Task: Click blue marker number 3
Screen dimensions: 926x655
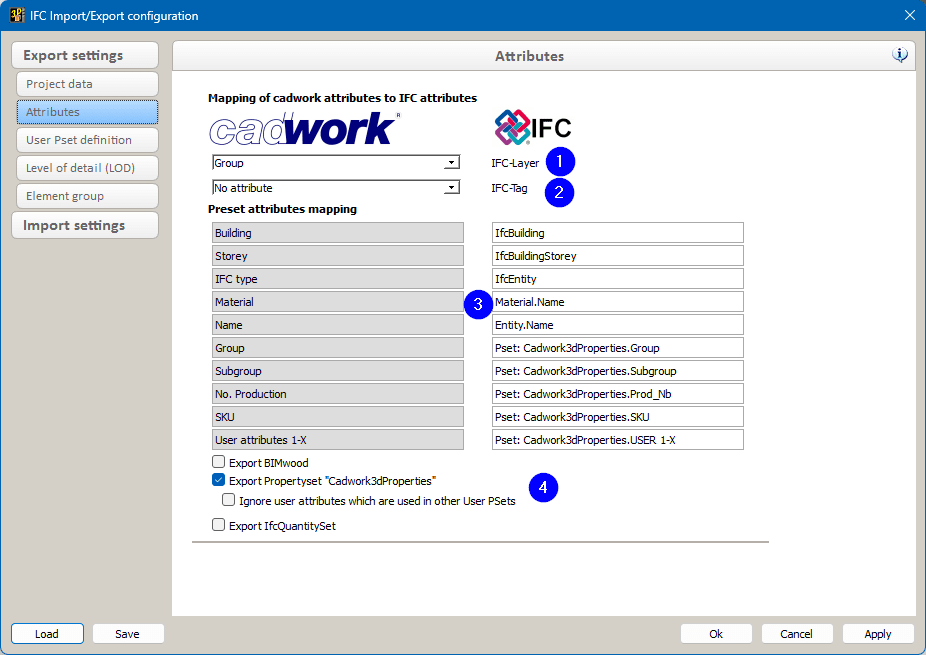Action: coord(479,304)
